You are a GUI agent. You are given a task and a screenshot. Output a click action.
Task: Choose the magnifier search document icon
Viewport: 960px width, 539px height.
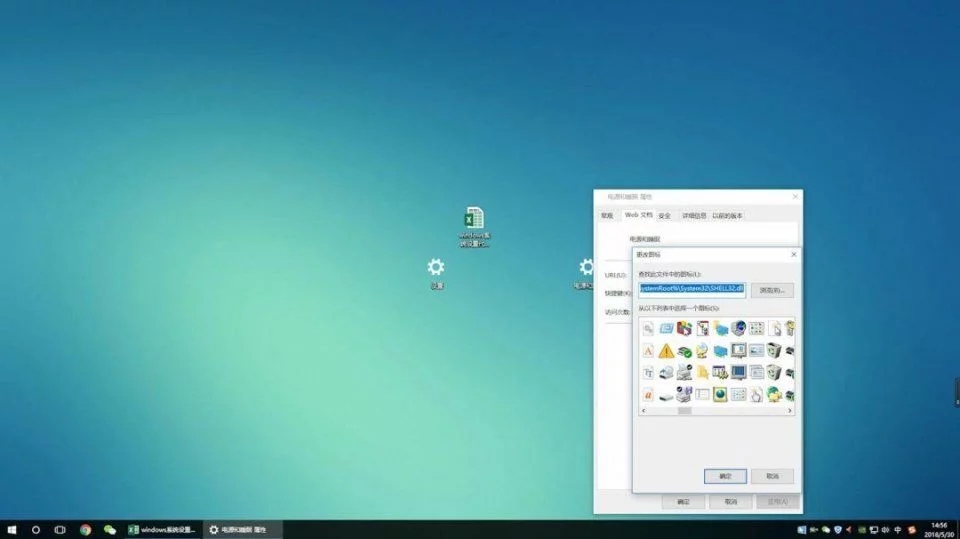click(x=648, y=329)
